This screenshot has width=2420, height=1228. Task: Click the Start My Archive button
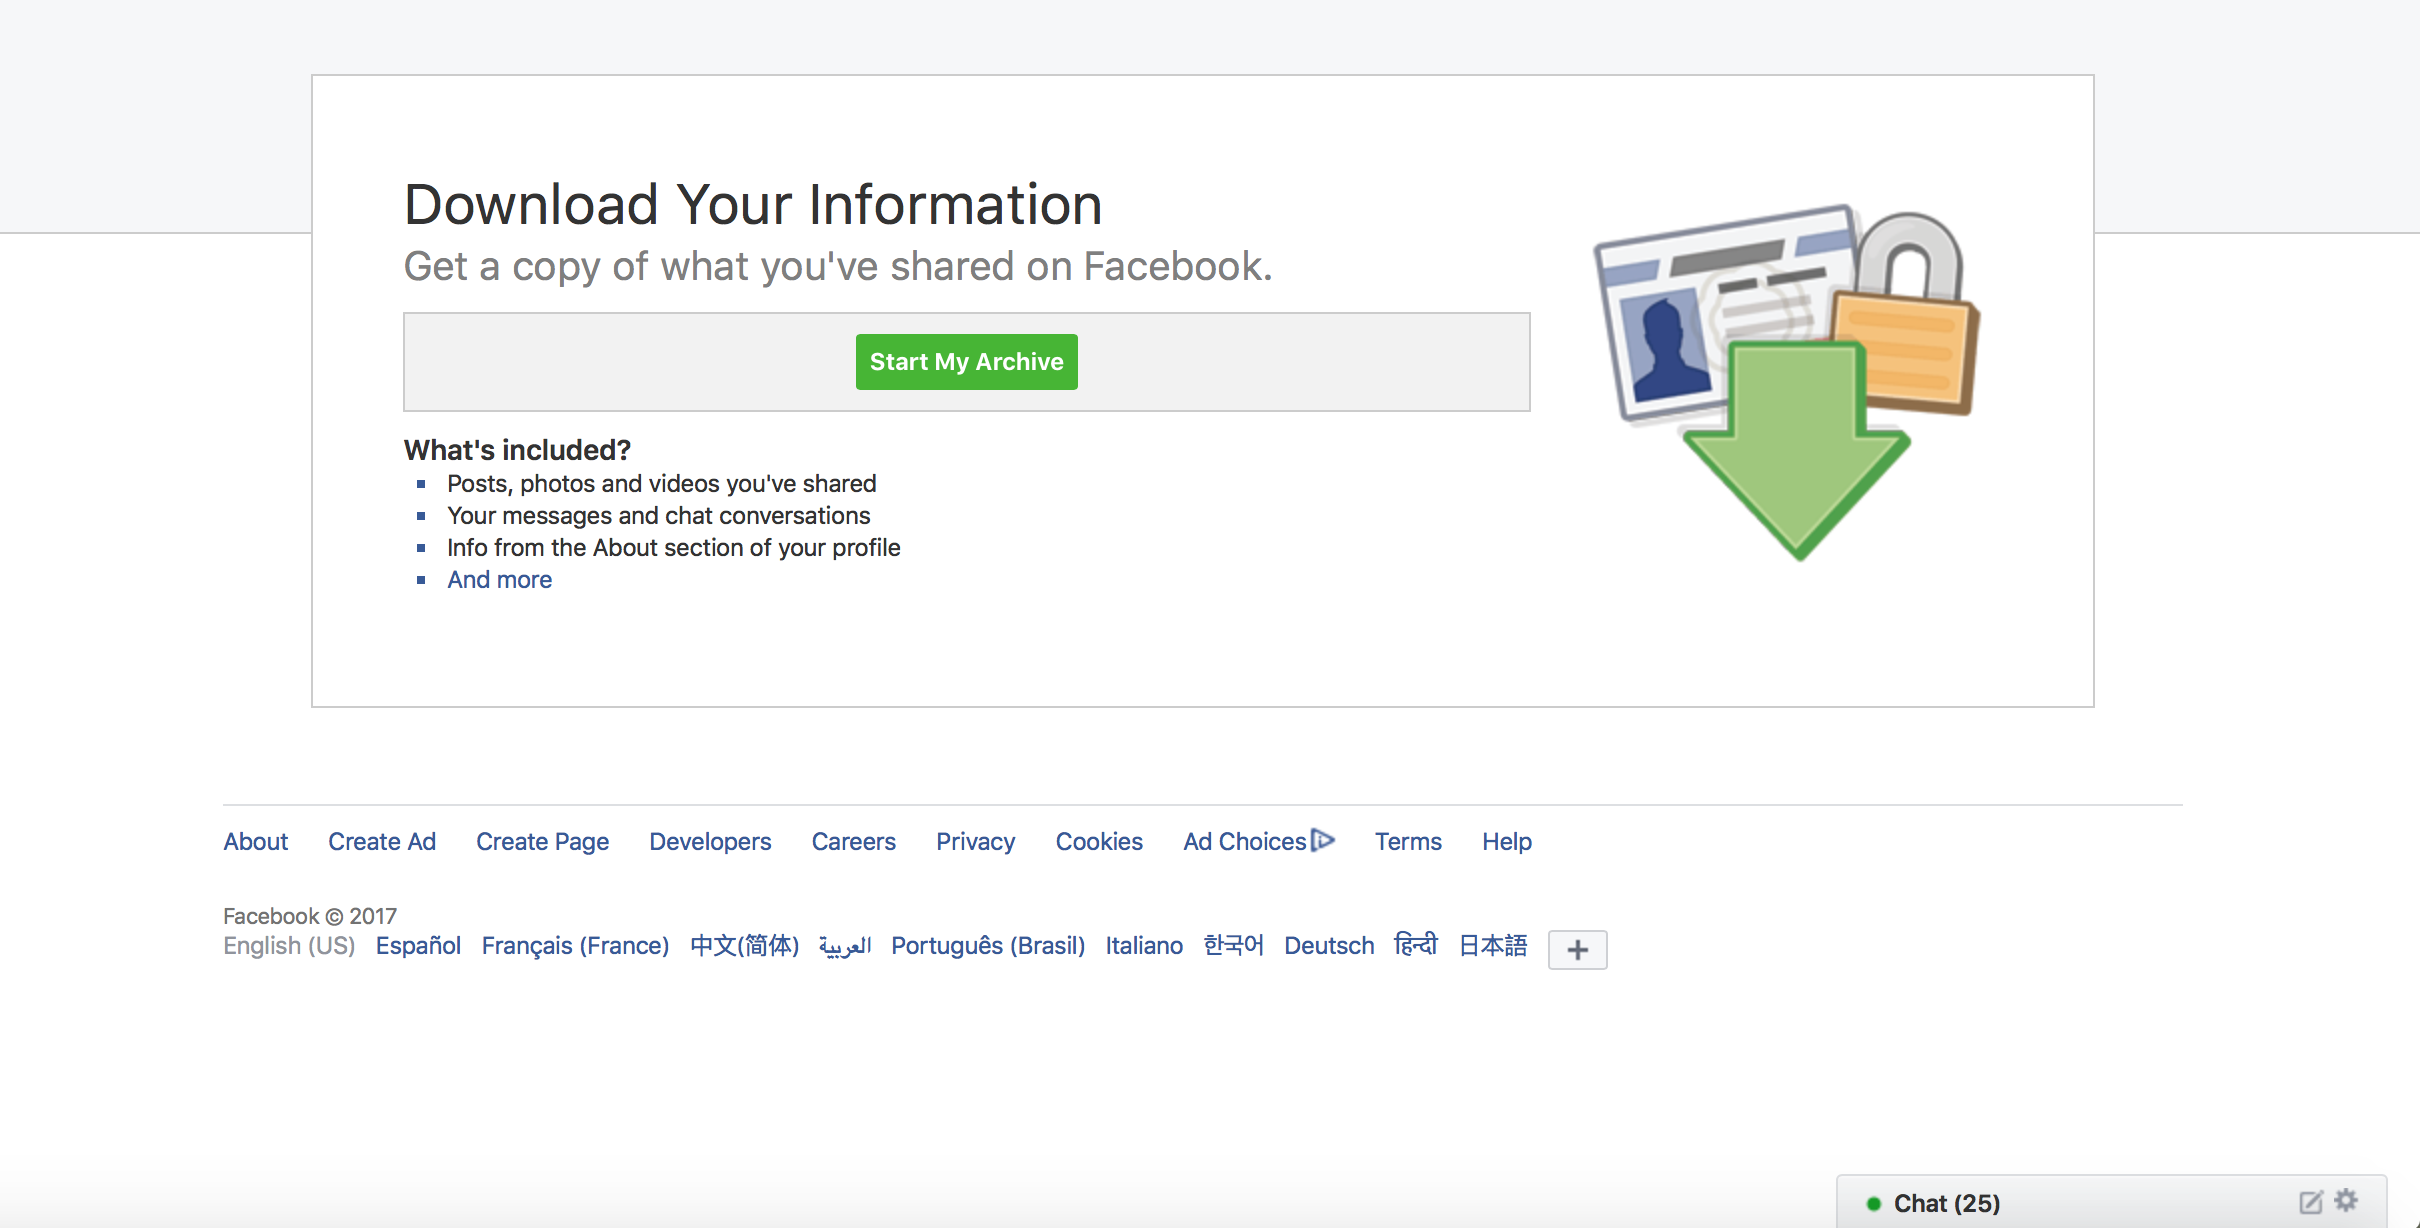click(966, 362)
